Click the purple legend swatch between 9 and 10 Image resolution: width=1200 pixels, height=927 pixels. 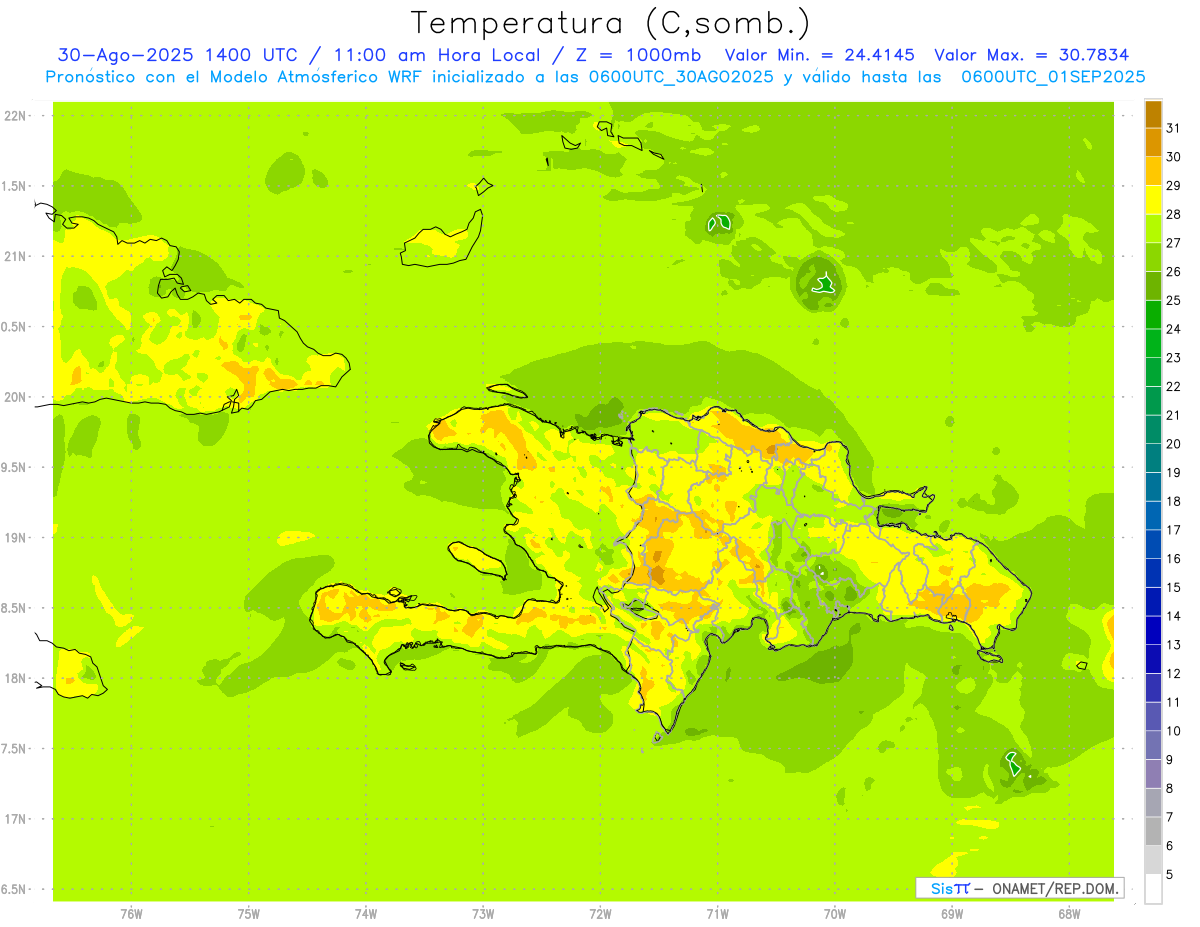[x=1153, y=745]
